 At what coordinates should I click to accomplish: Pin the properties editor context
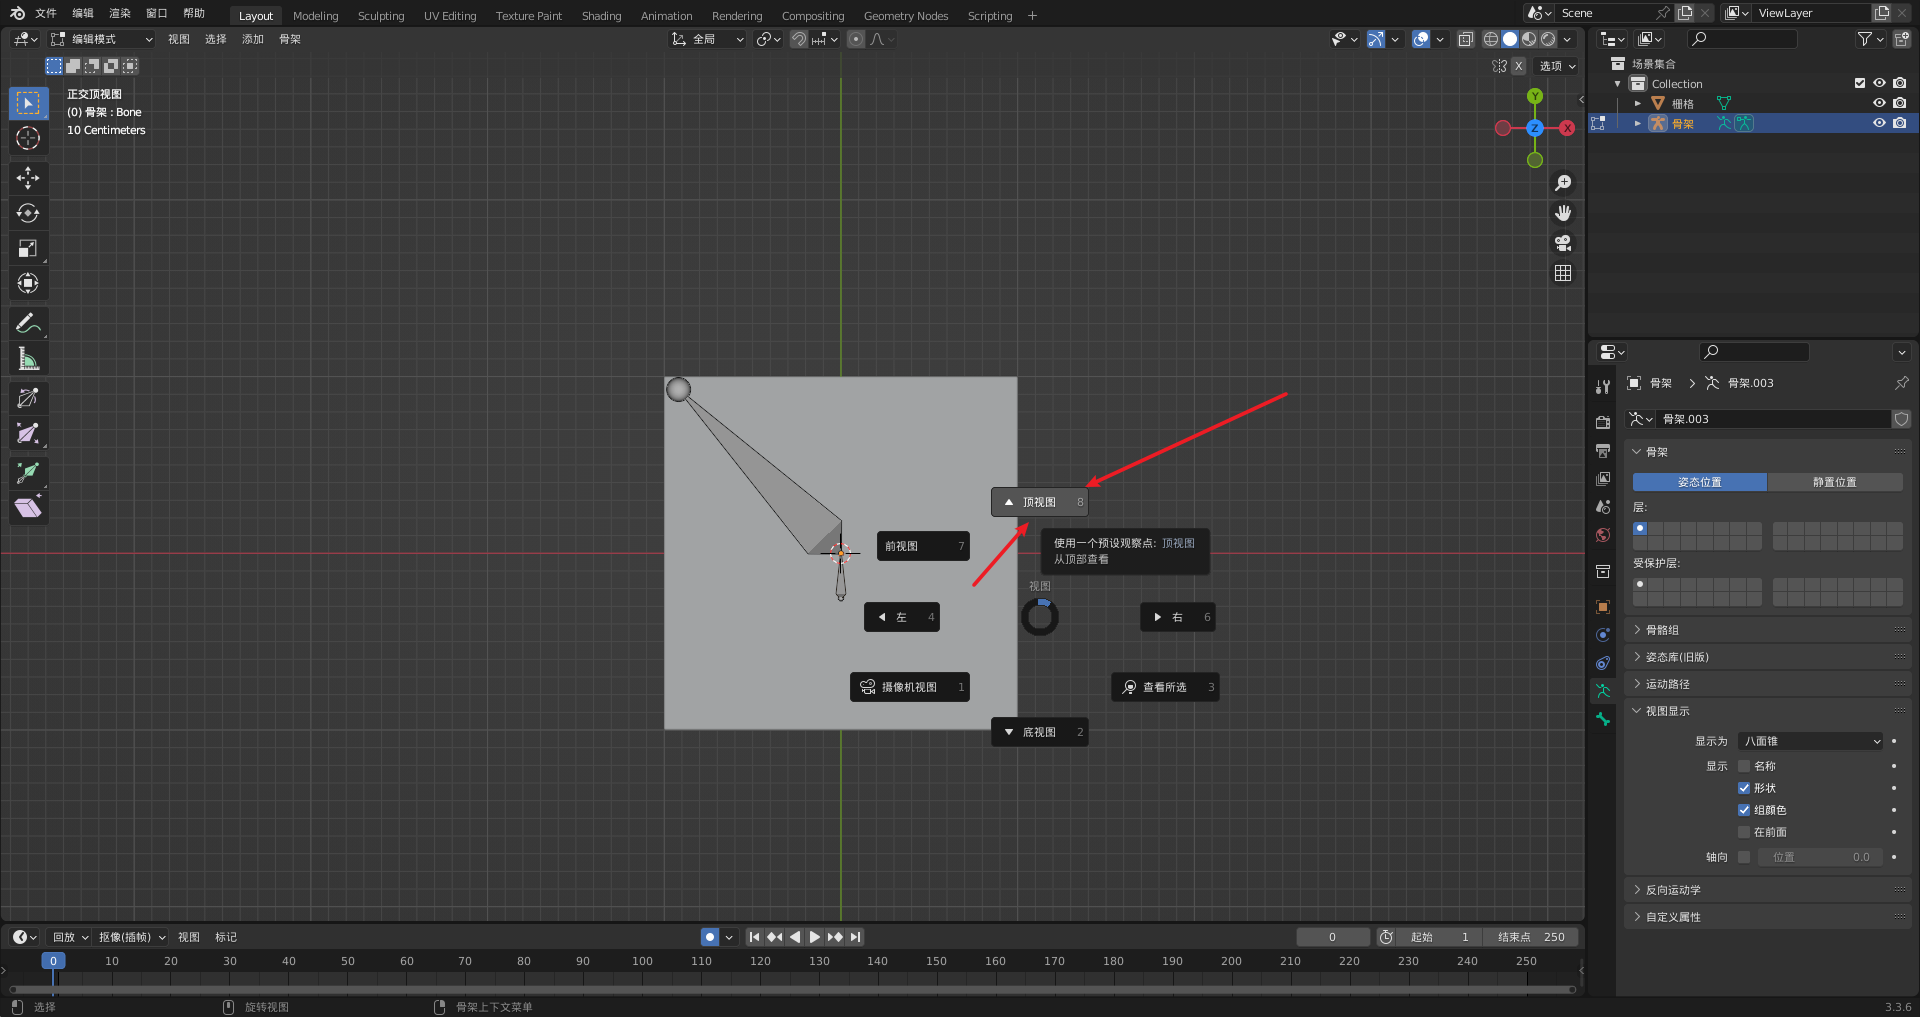click(x=1901, y=383)
